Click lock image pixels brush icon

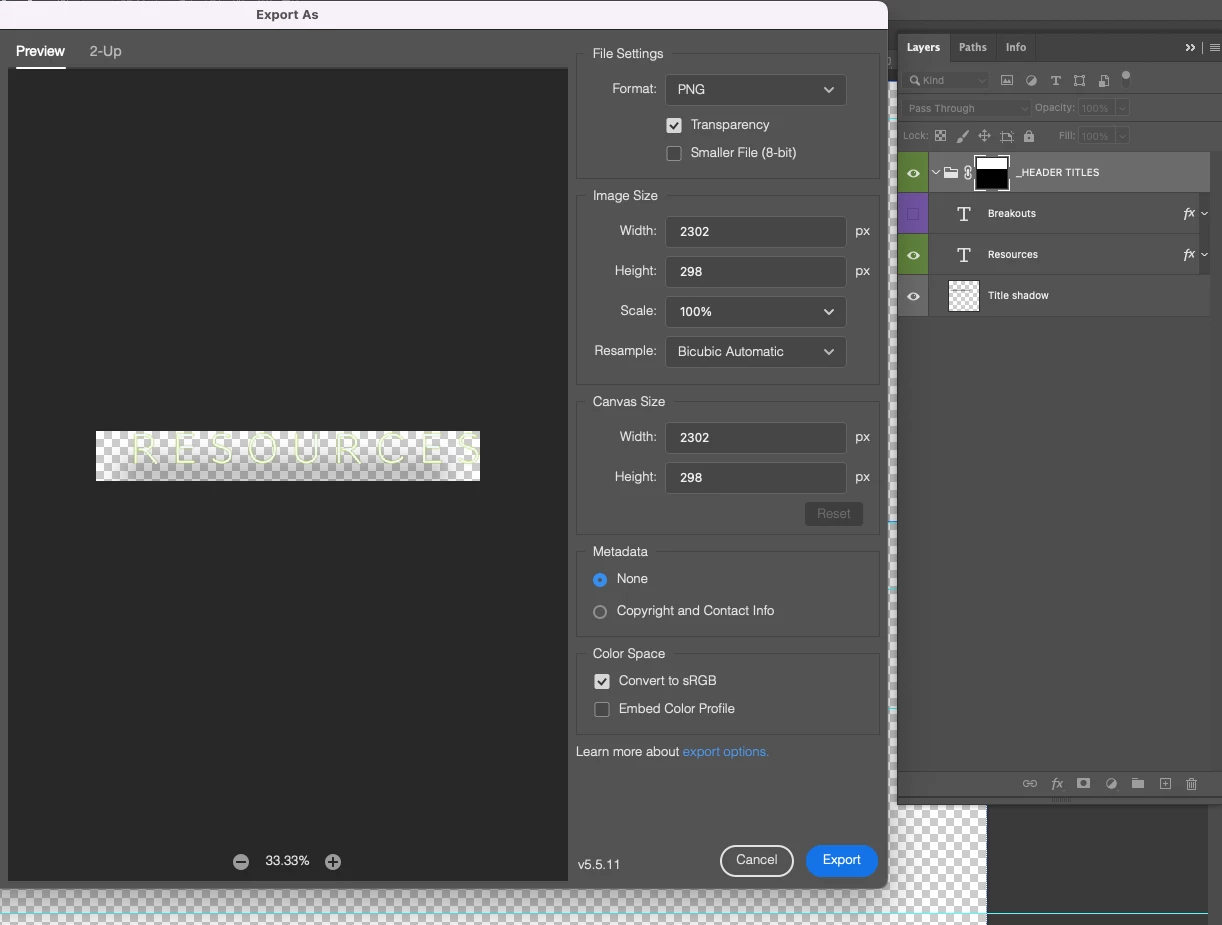click(962, 136)
